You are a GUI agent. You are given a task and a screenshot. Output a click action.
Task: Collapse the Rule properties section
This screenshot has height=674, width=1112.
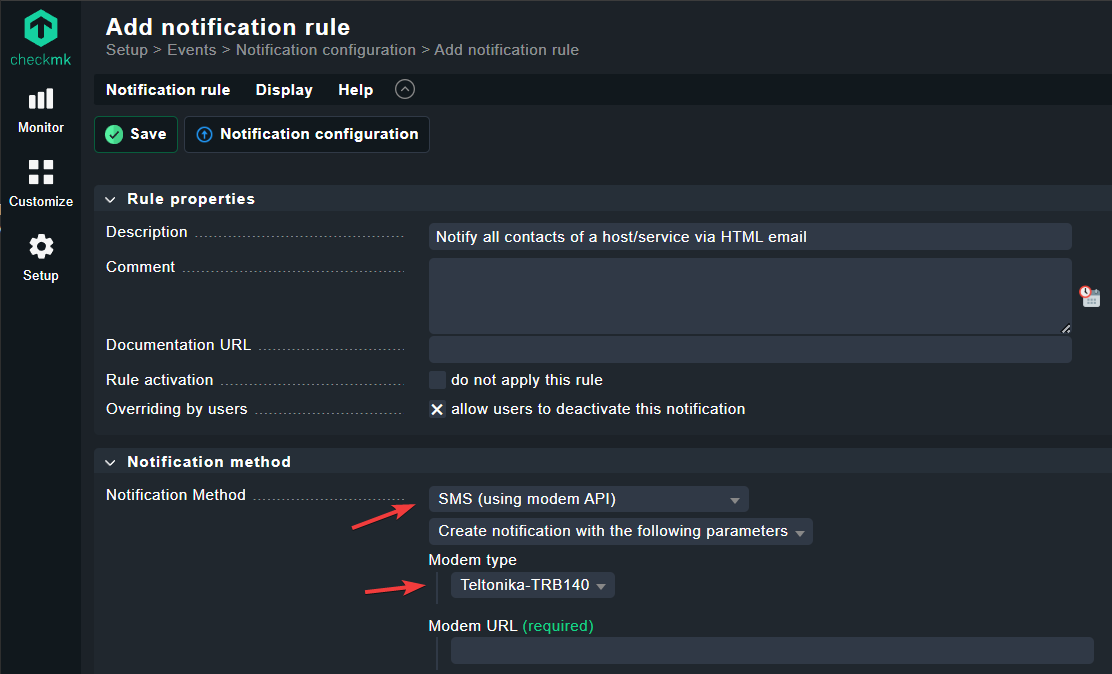[110, 199]
